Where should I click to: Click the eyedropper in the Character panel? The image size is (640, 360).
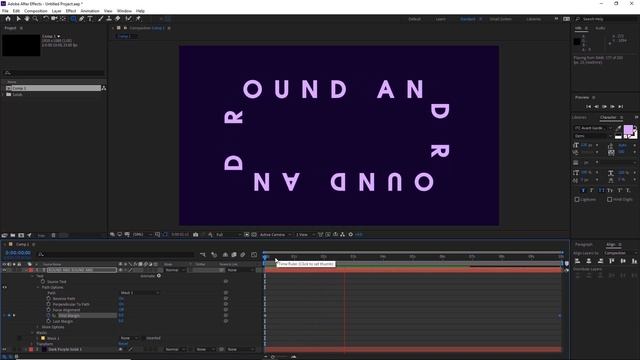point(619,128)
